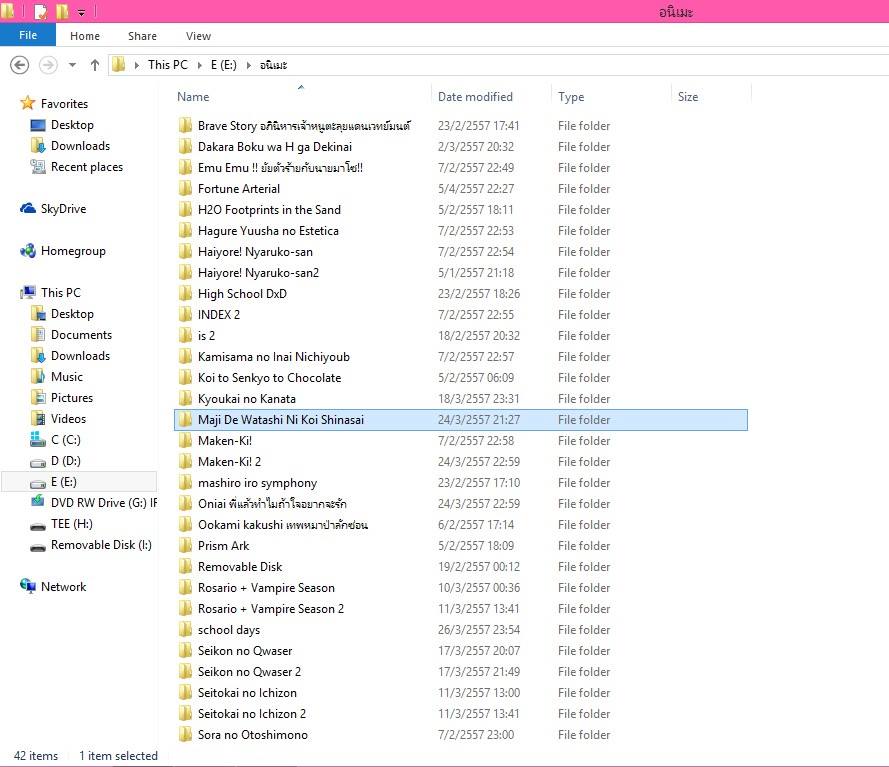The width and height of the screenshot is (889, 767).
Task: Select the High School DxD folder icon
Action: point(185,293)
